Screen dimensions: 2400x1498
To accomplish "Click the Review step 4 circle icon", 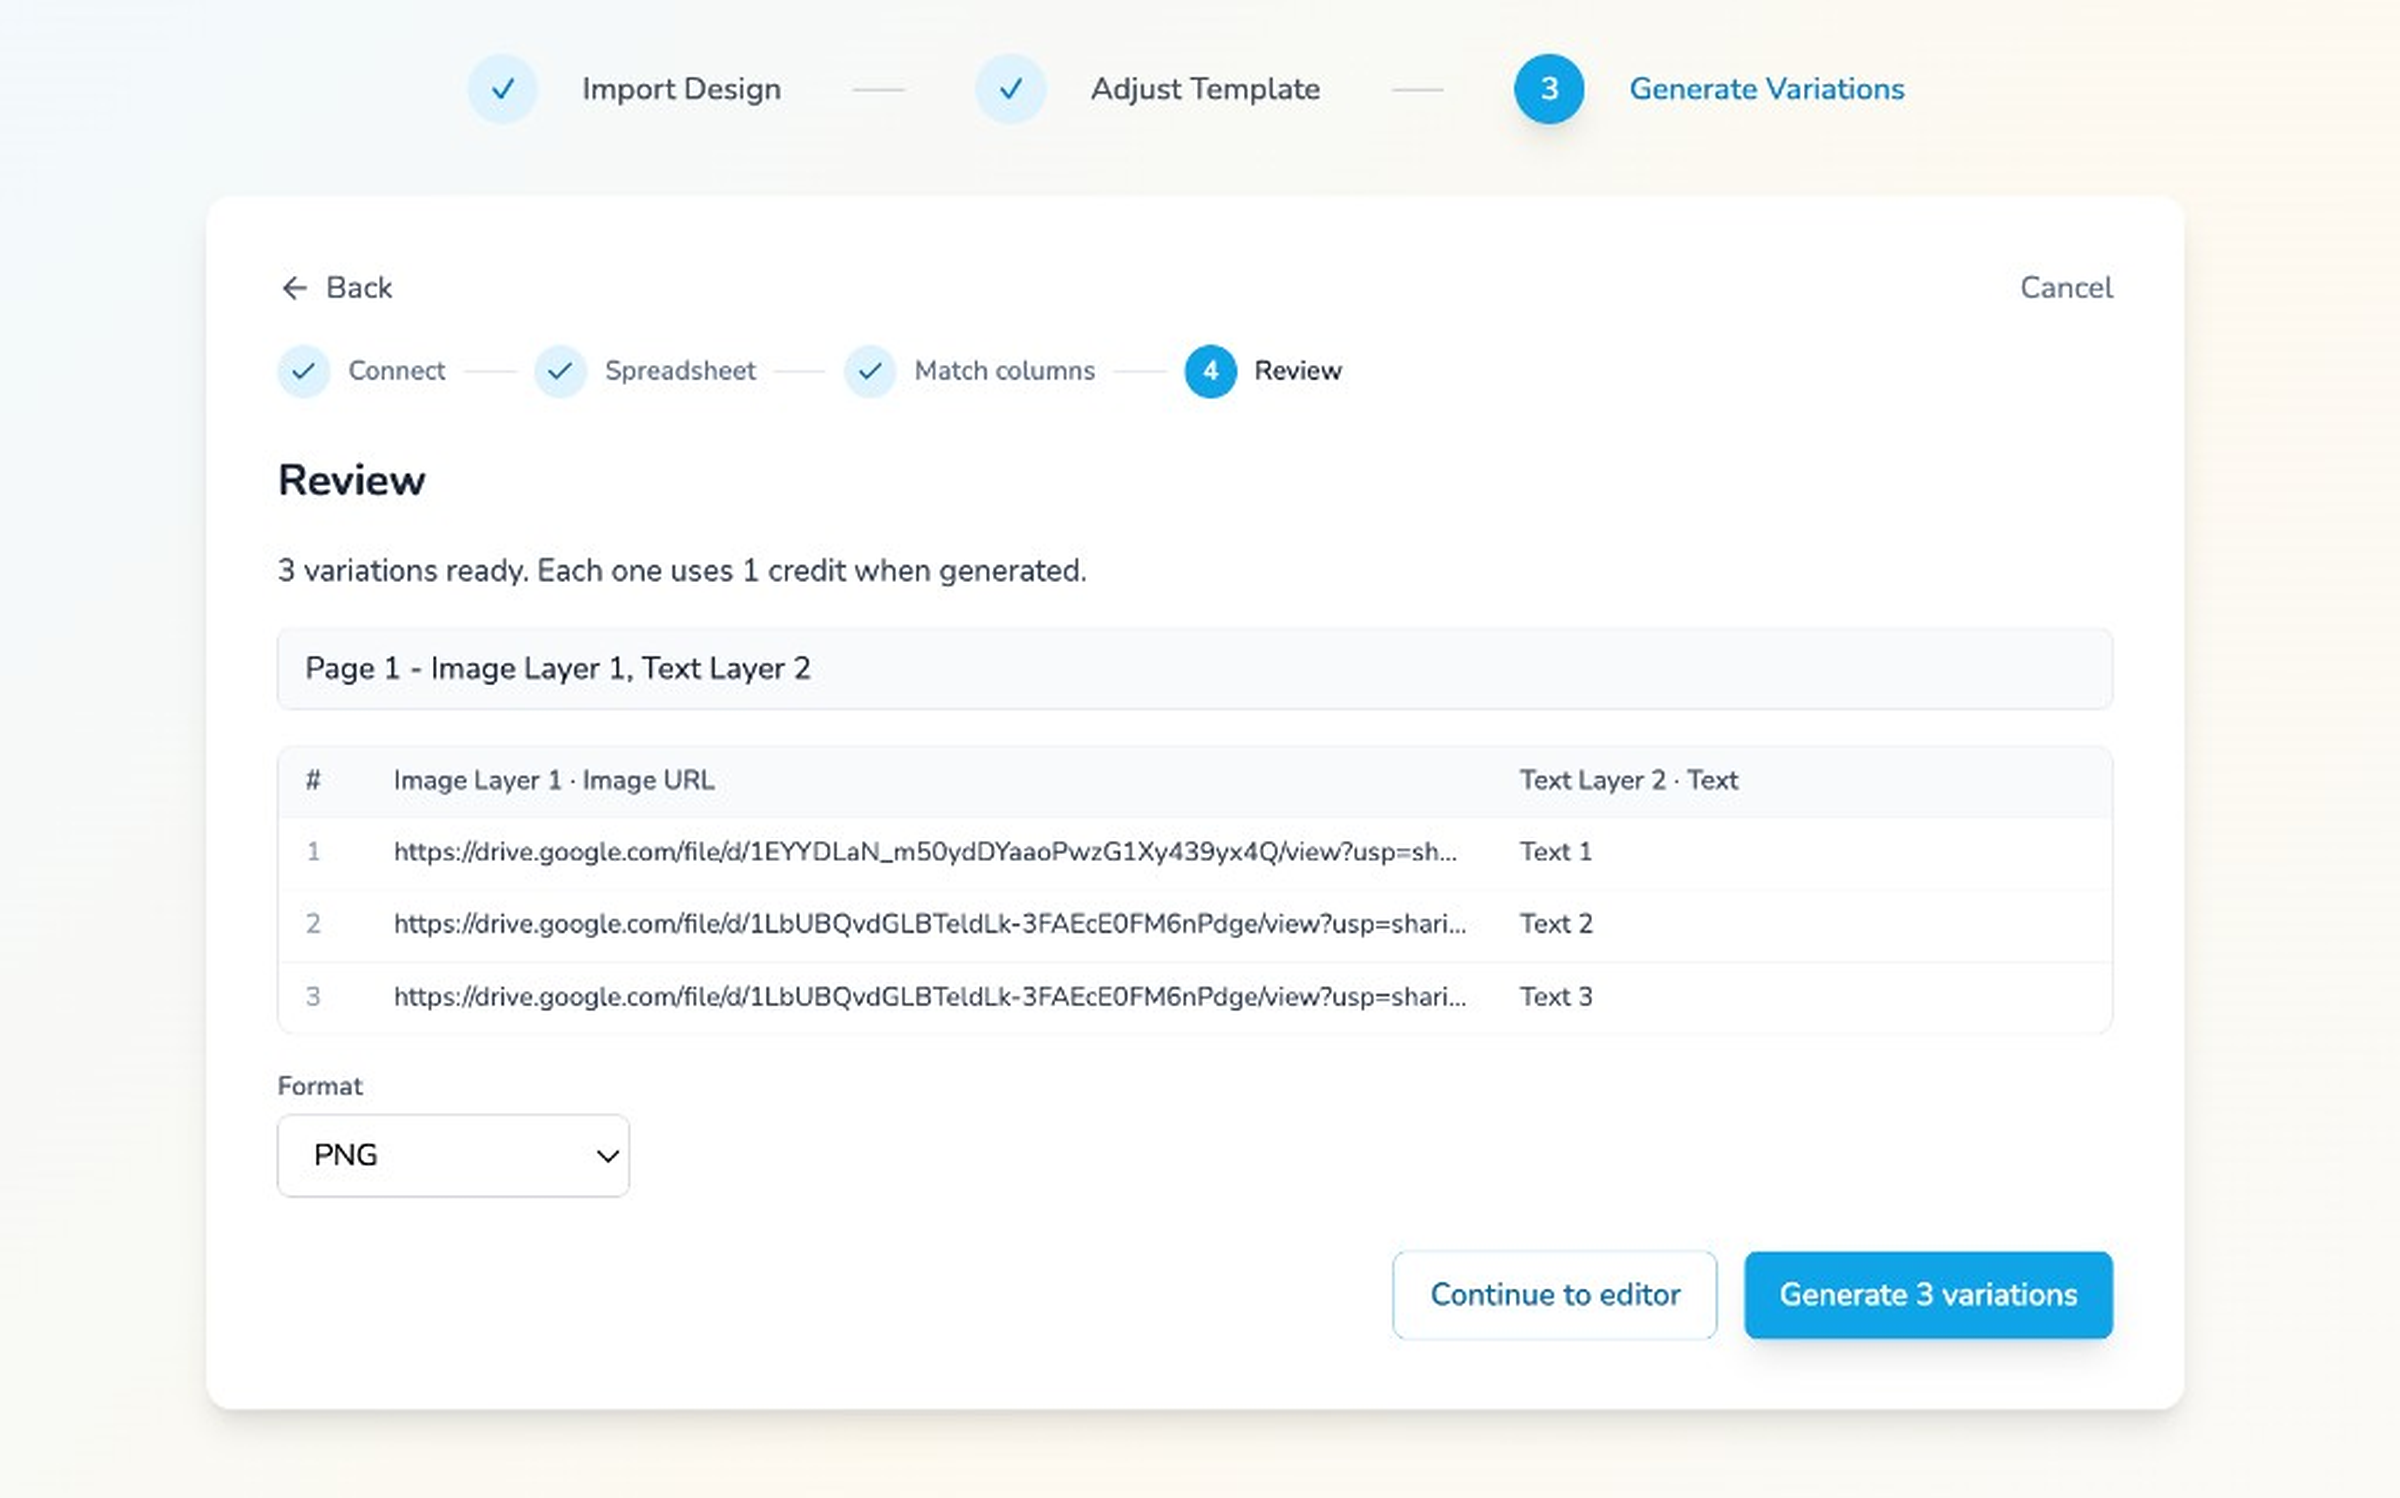I will pos(1210,371).
